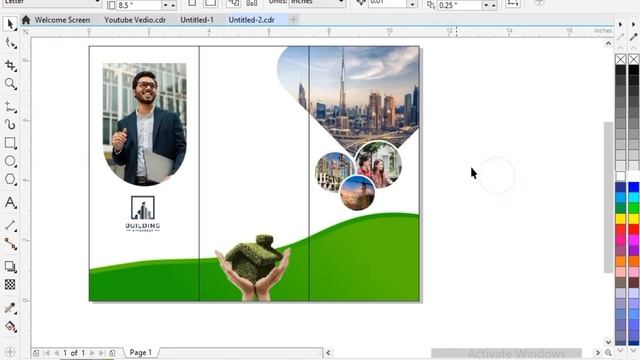Select the Building logo on the brochure
The width and height of the screenshot is (640, 360).
click(x=142, y=214)
